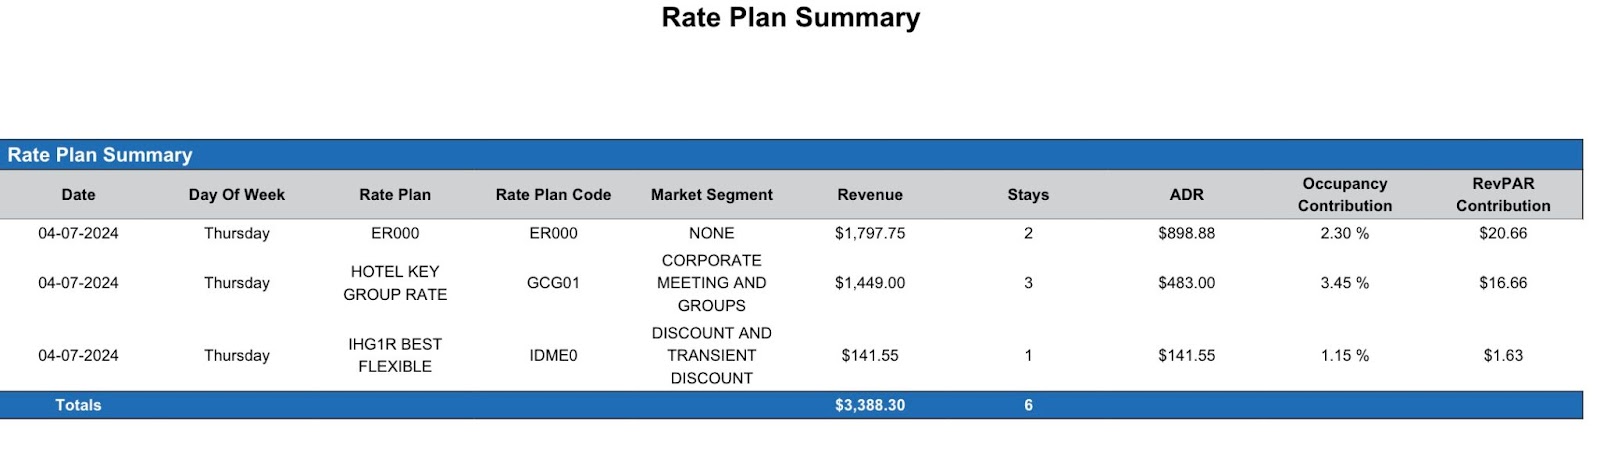Select the $1,797.75 revenue cell

click(870, 233)
